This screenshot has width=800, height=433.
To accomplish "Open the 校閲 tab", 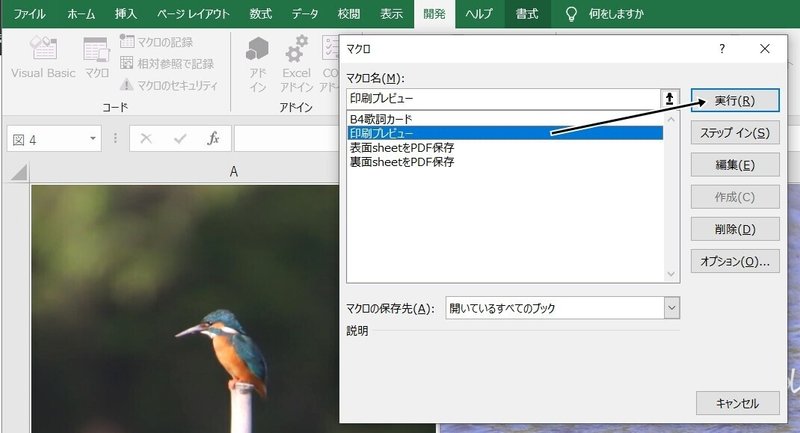I will tap(348, 14).
